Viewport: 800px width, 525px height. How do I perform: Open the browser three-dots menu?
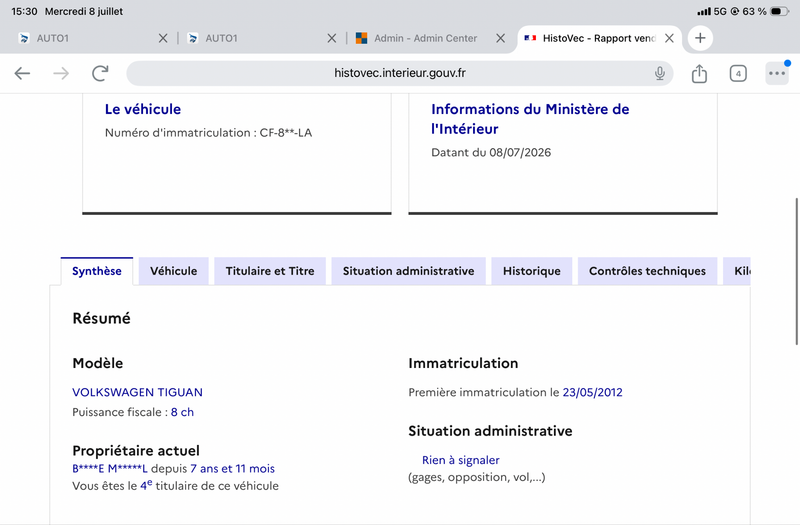click(x=777, y=73)
